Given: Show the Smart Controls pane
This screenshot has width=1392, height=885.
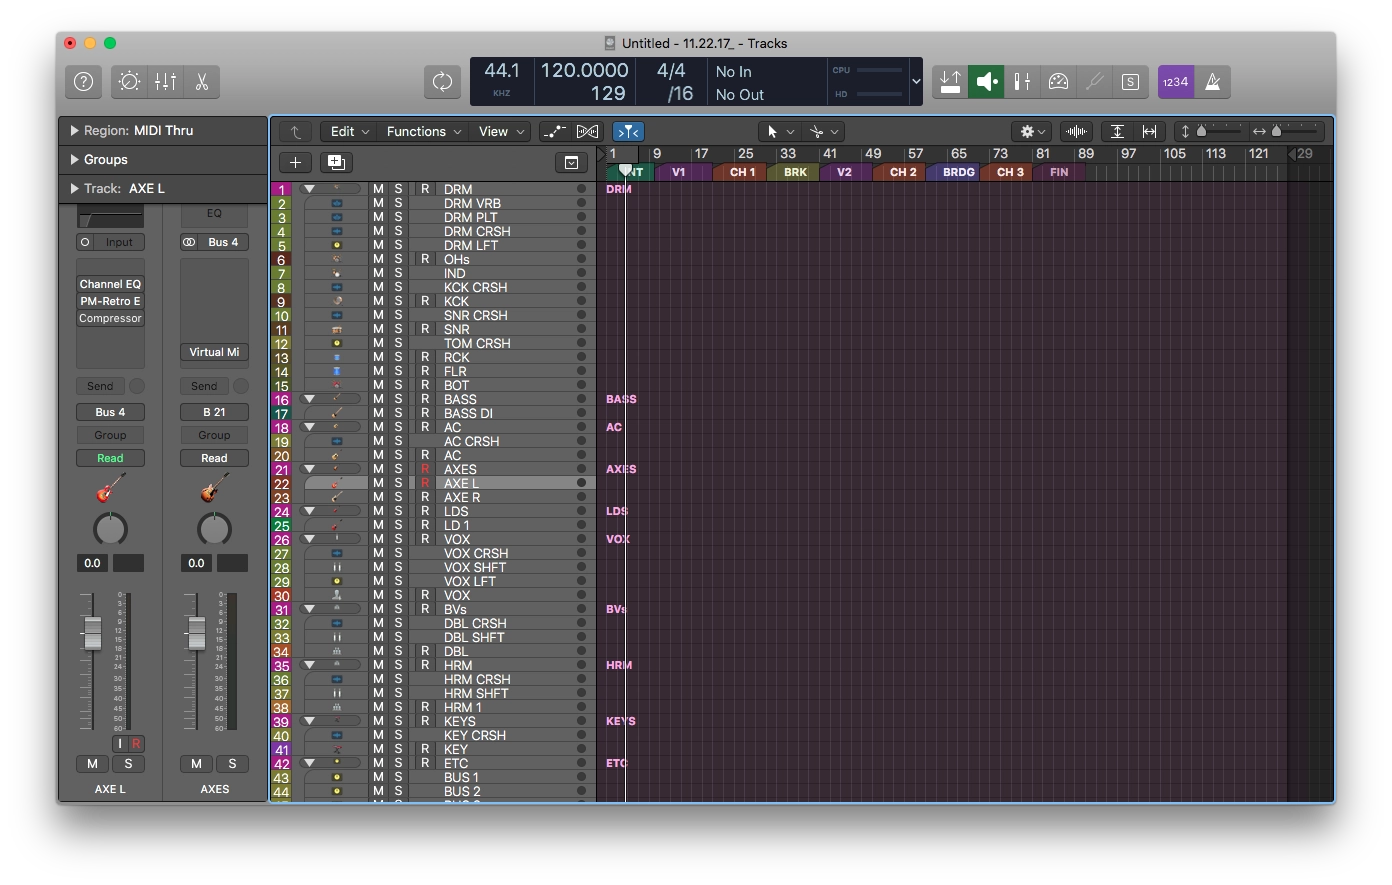Looking at the screenshot, I should 129,82.
